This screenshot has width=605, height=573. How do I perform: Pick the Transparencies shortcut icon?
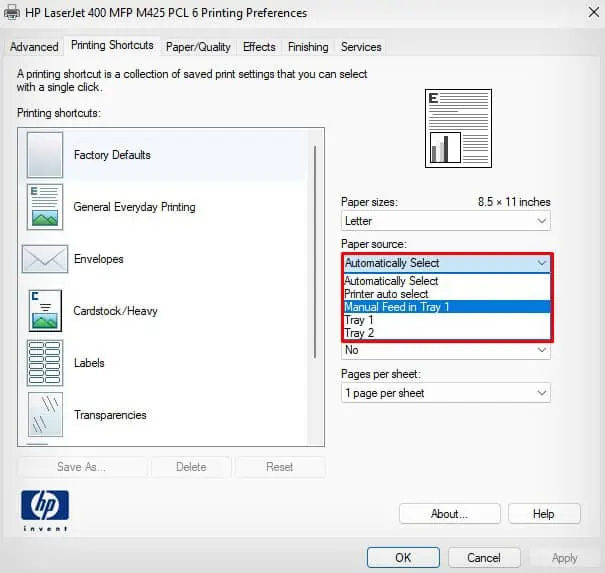(45, 414)
